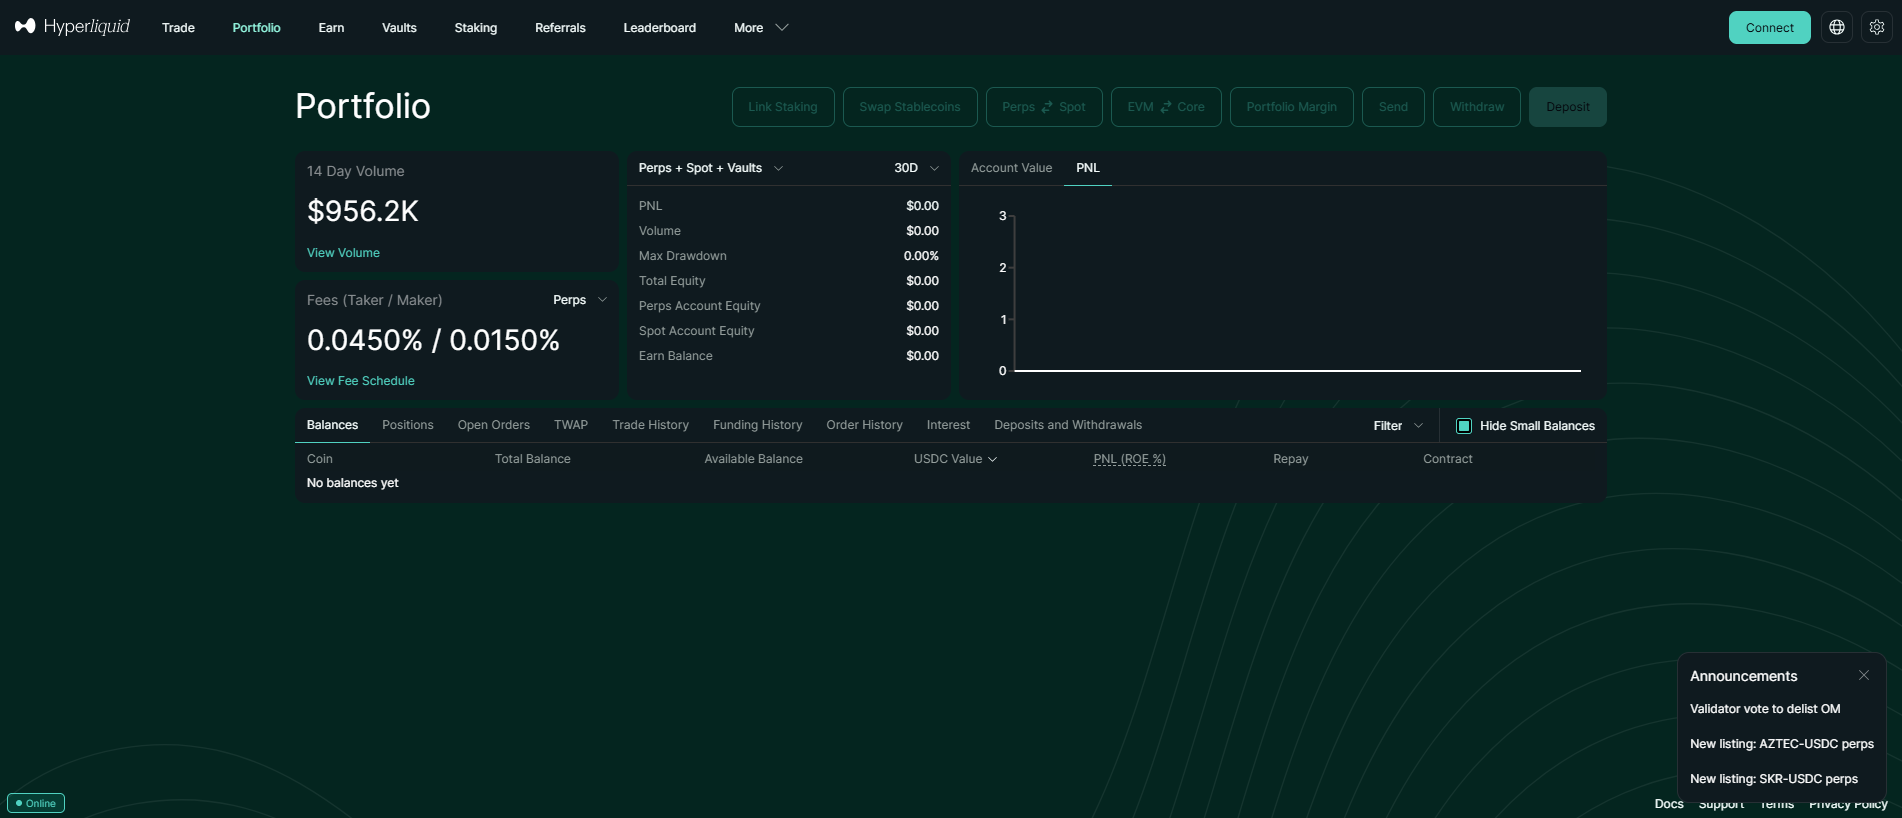Open the View Volume link
The height and width of the screenshot is (818, 1902).
pyautogui.click(x=343, y=253)
